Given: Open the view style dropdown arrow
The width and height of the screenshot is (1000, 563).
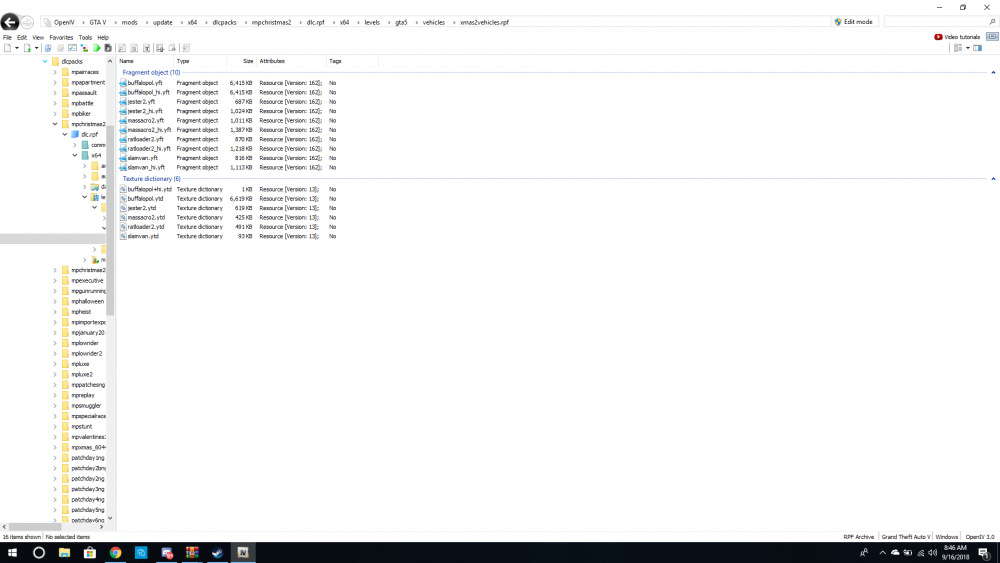Looking at the screenshot, I should [967, 48].
